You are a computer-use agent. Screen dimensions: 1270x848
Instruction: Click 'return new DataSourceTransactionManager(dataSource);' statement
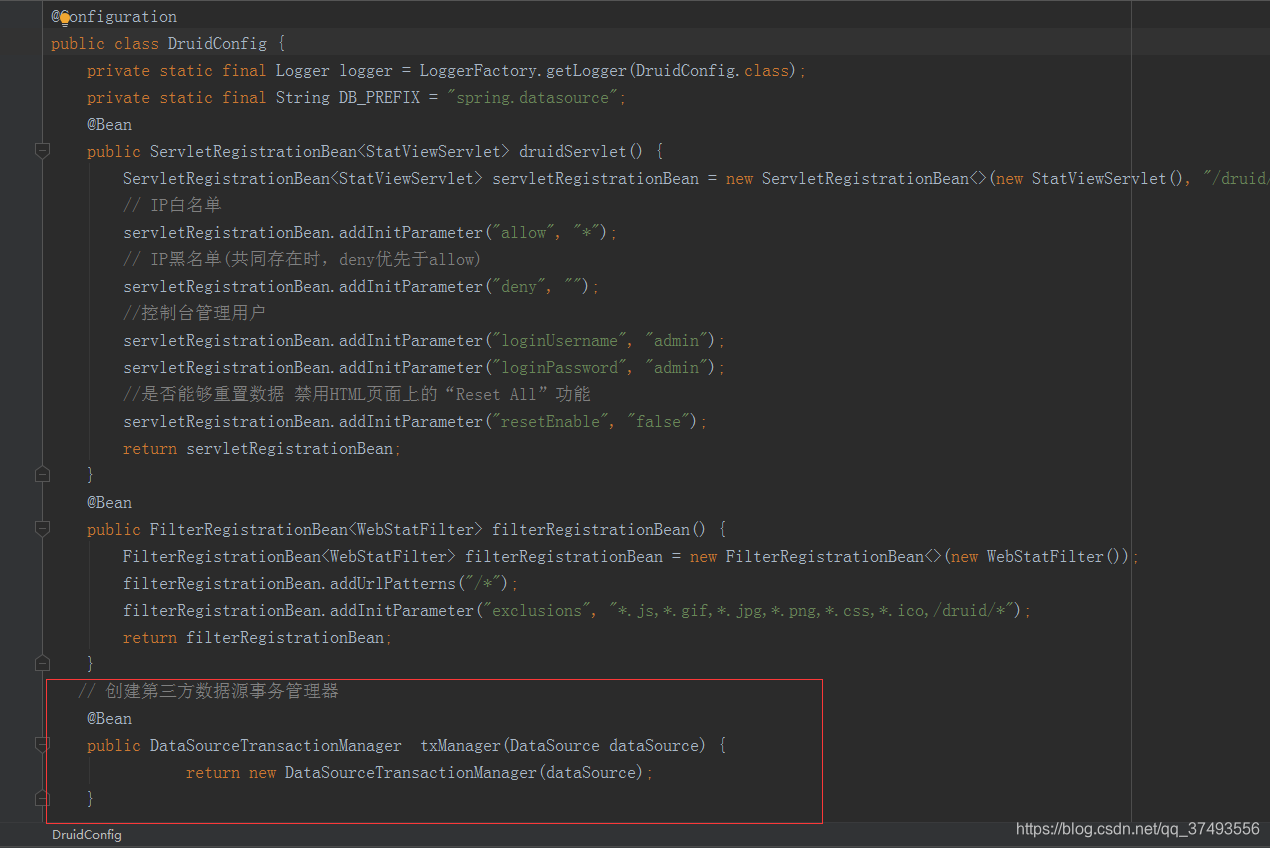point(420,773)
